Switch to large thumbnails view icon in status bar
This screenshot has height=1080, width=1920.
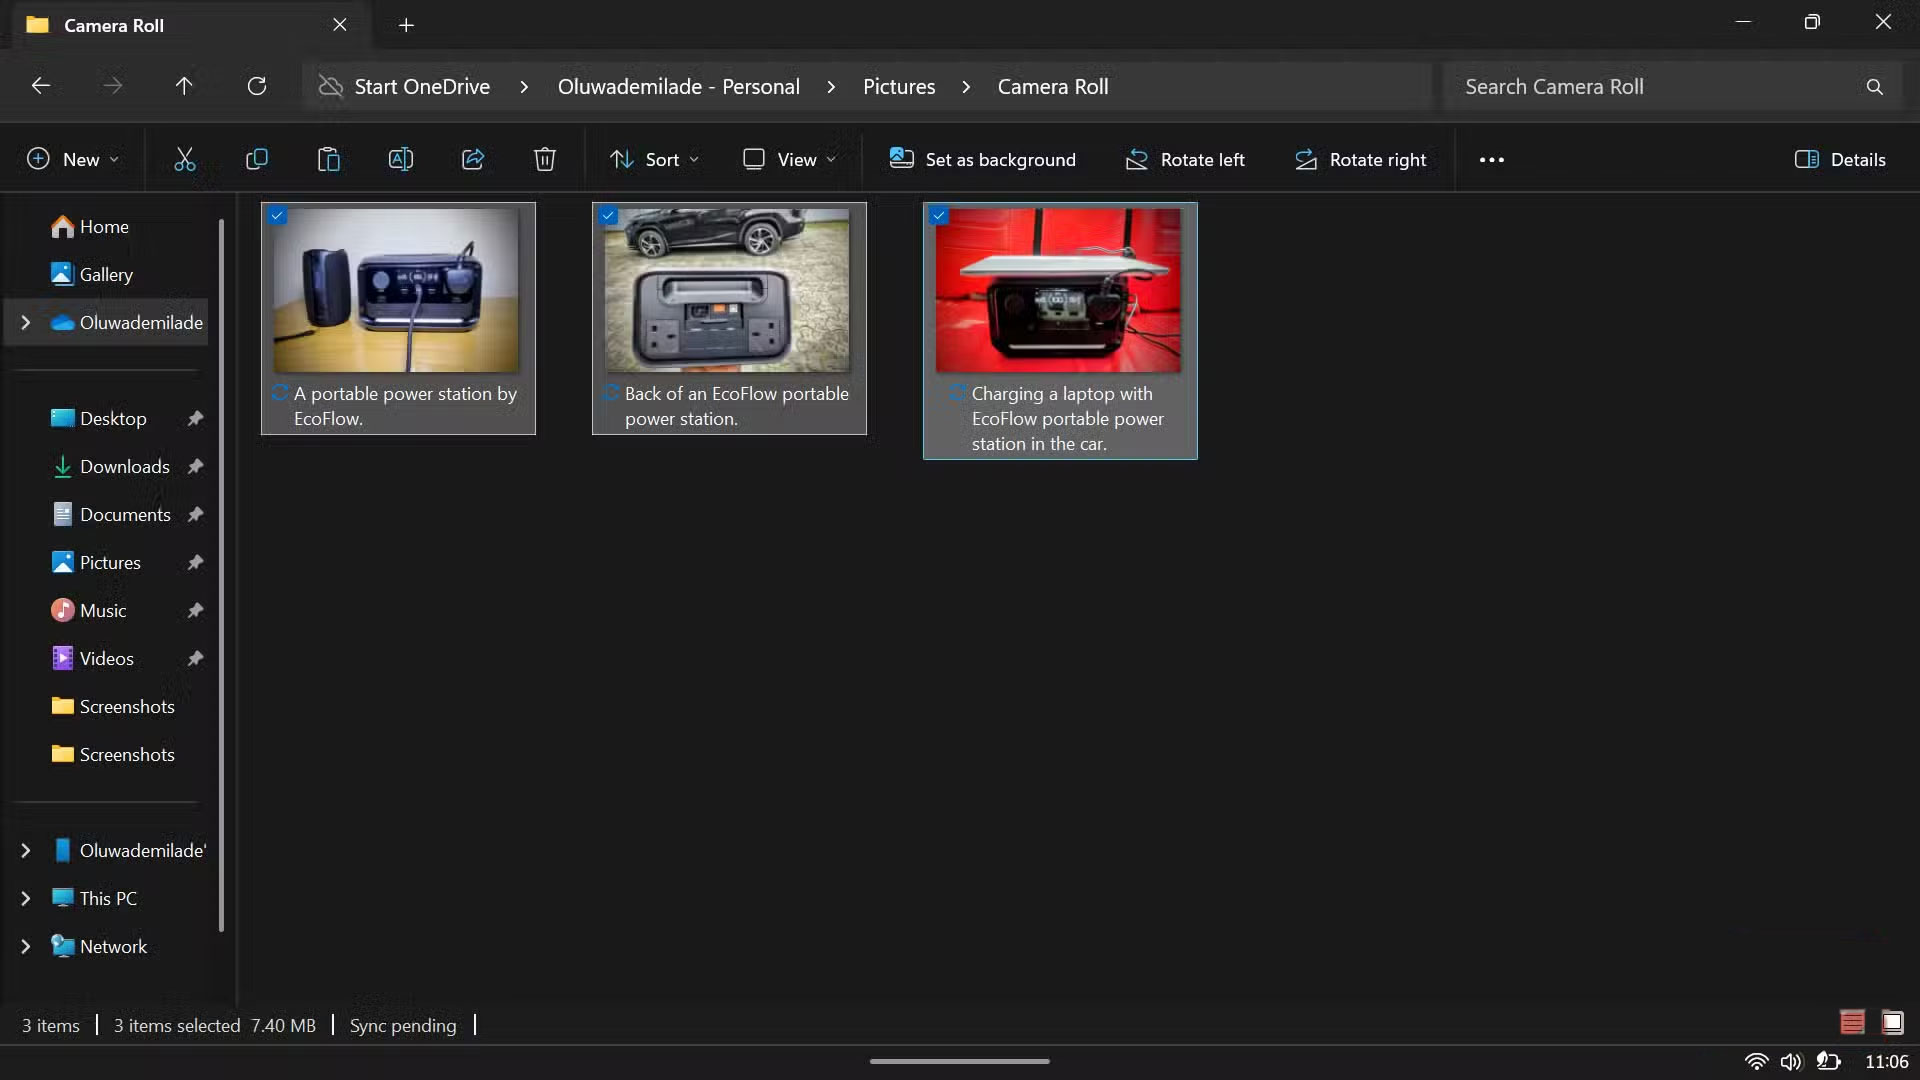(x=1892, y=1022)
